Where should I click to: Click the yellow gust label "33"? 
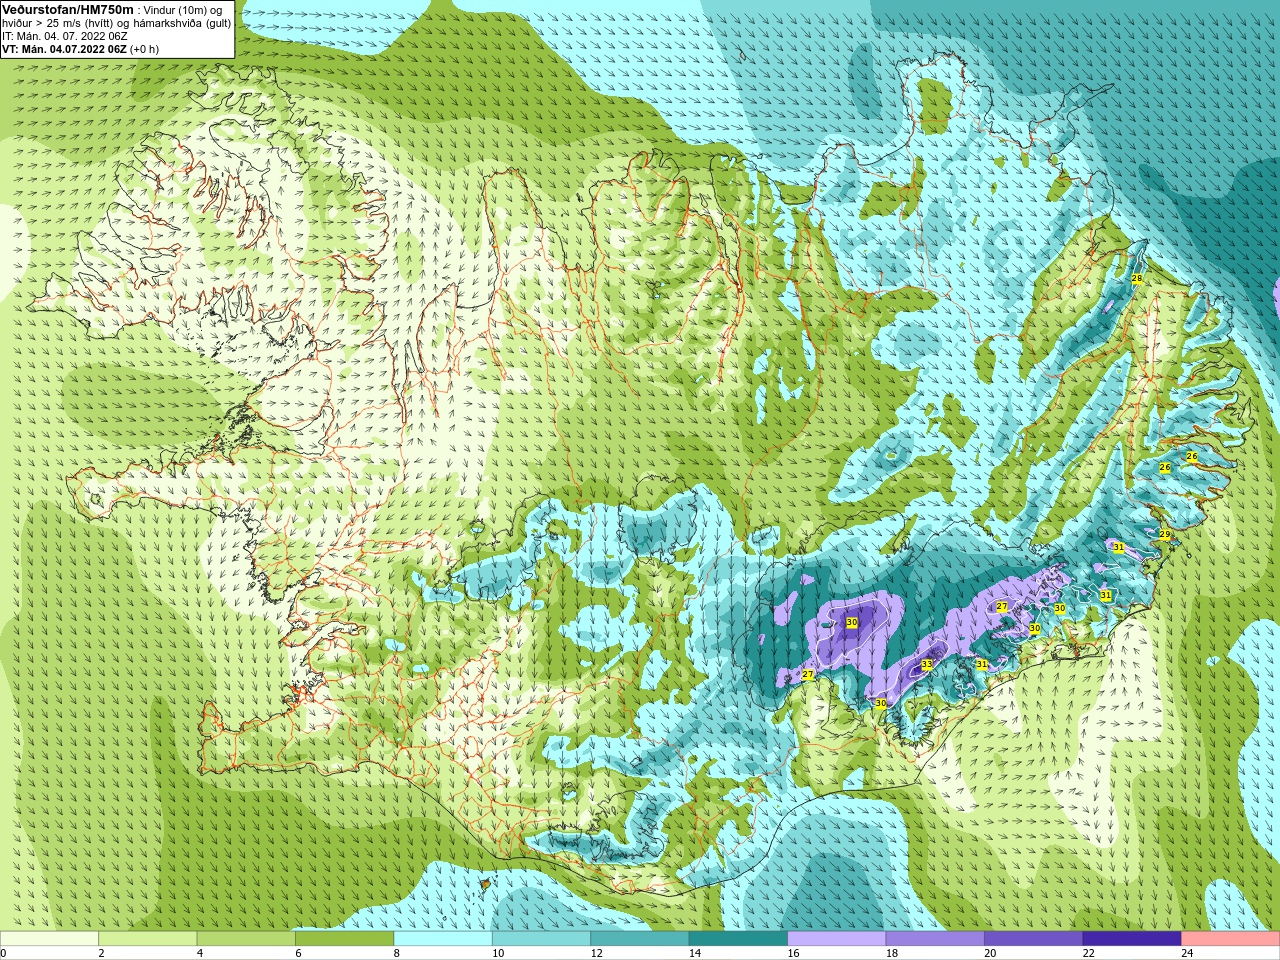pos(927,664)
